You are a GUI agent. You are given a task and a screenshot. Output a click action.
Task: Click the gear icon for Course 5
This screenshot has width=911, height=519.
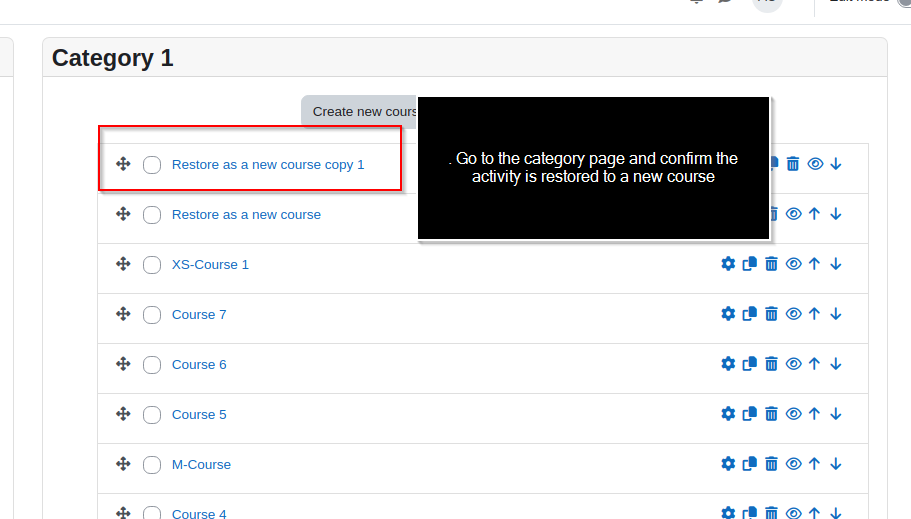(x=728, y=414)
